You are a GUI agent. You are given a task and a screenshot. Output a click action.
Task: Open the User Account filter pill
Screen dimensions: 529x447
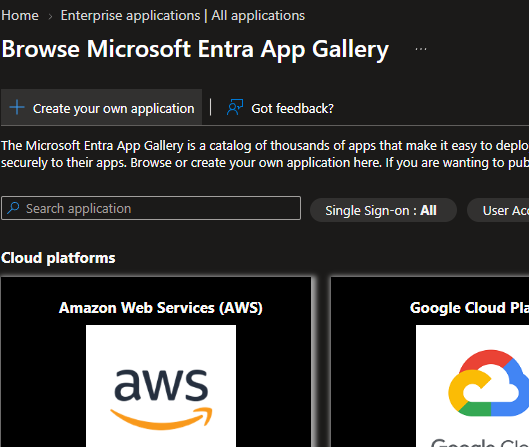click(x=498, y=210)
